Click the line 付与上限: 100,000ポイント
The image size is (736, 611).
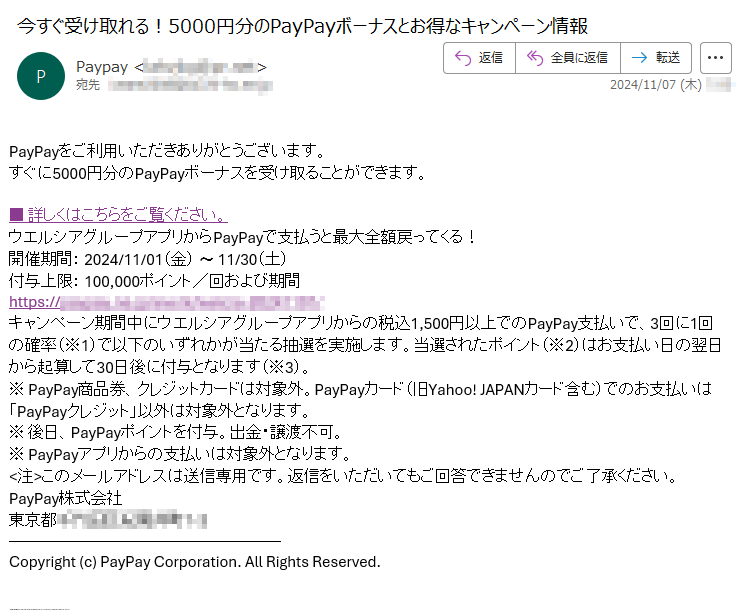tap(154, 281)
